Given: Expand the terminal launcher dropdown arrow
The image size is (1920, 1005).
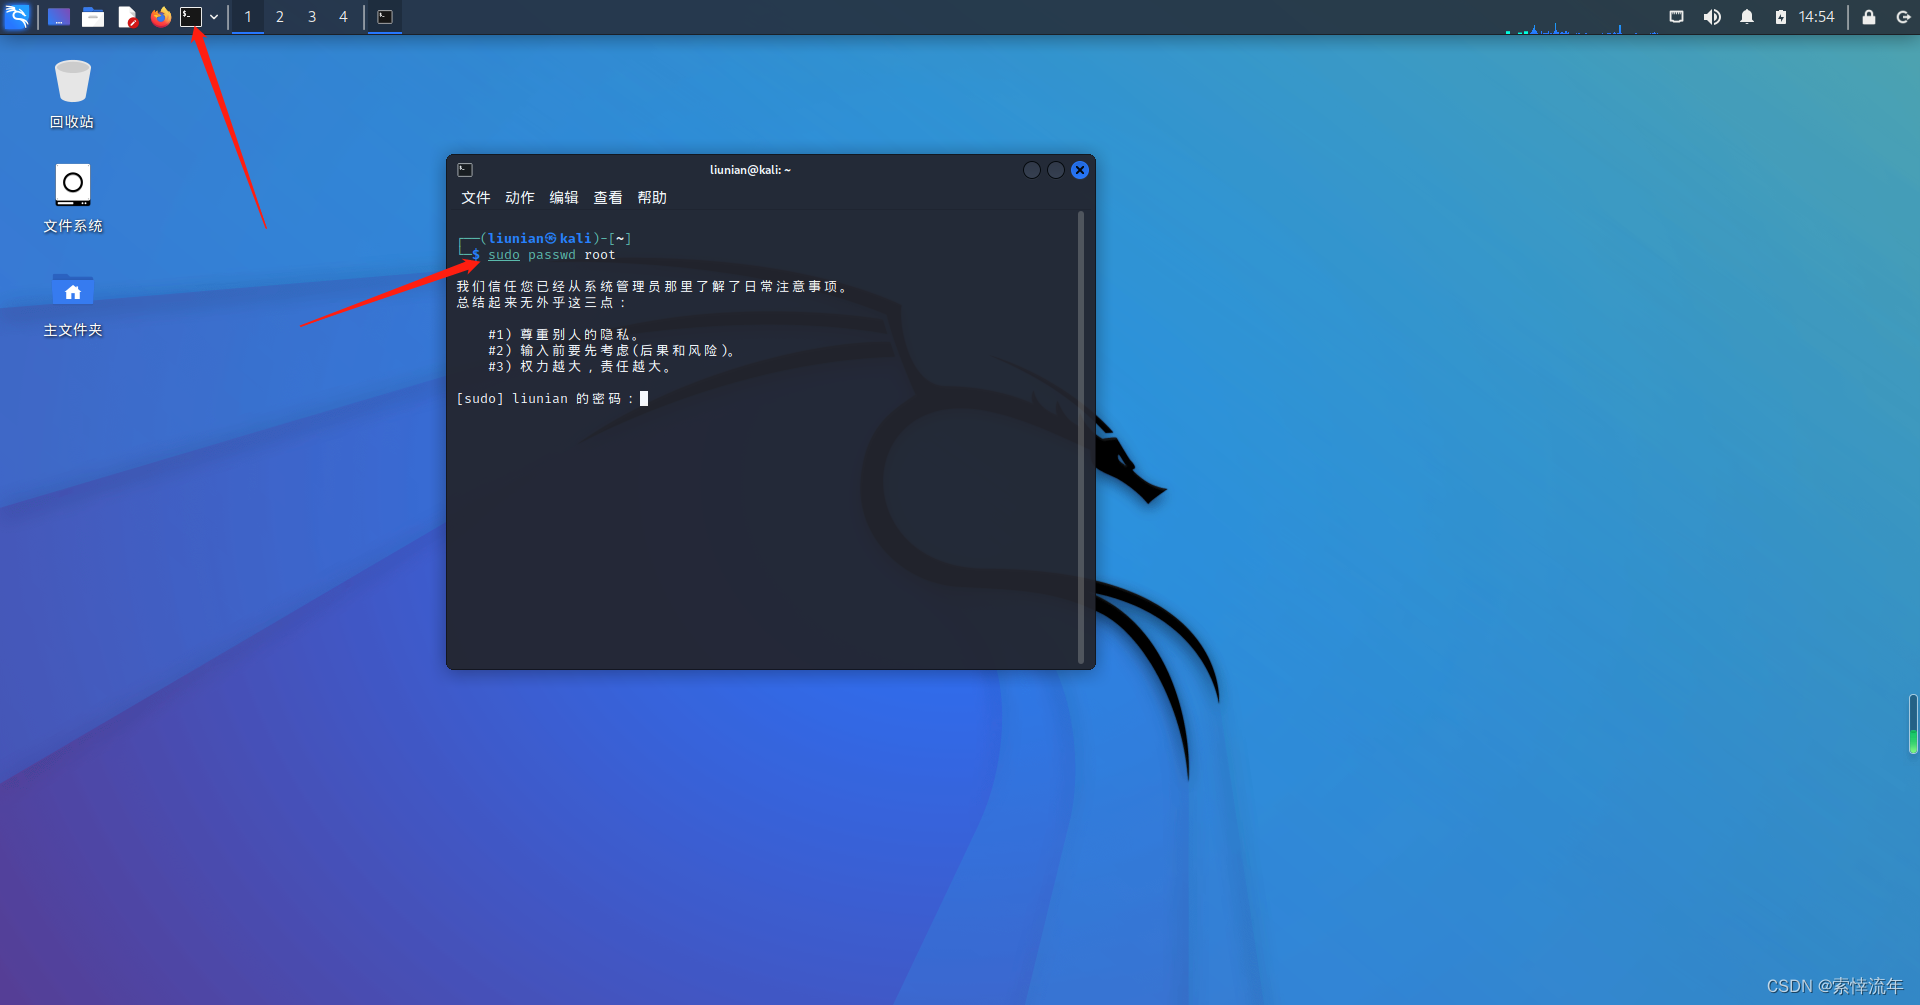Looking at the screenshot, I should pyautogui.click(x=214, y=17).
